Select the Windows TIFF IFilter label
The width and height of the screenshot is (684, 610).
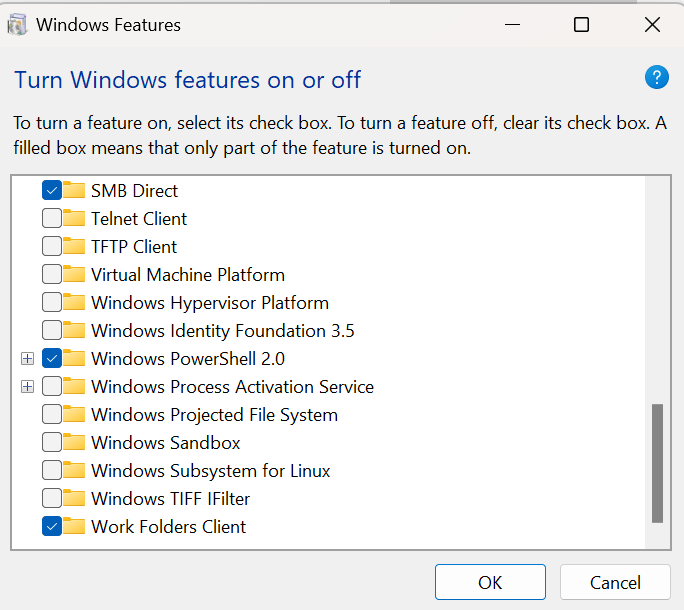click(x=171, y=499)
